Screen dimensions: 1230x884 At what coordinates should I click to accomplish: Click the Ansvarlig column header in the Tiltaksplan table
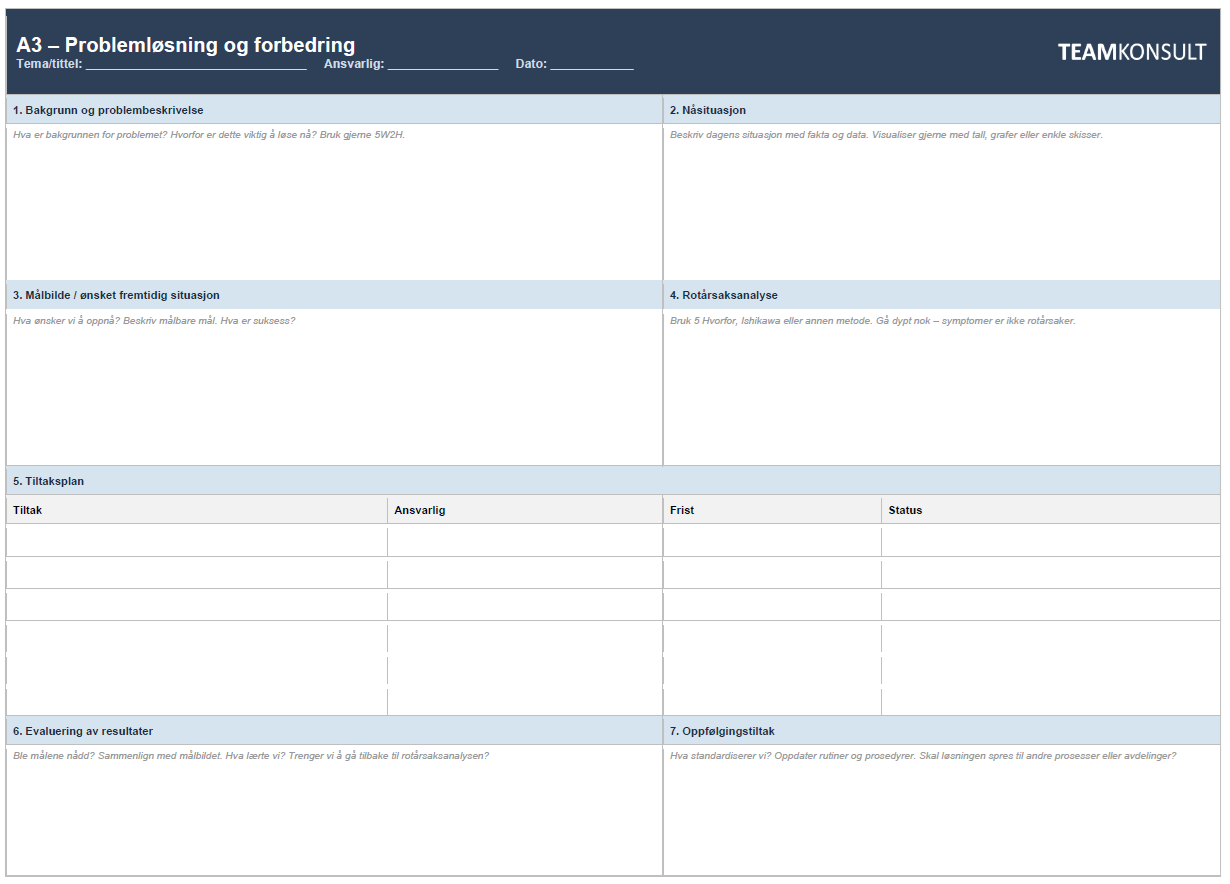(420, 510)
